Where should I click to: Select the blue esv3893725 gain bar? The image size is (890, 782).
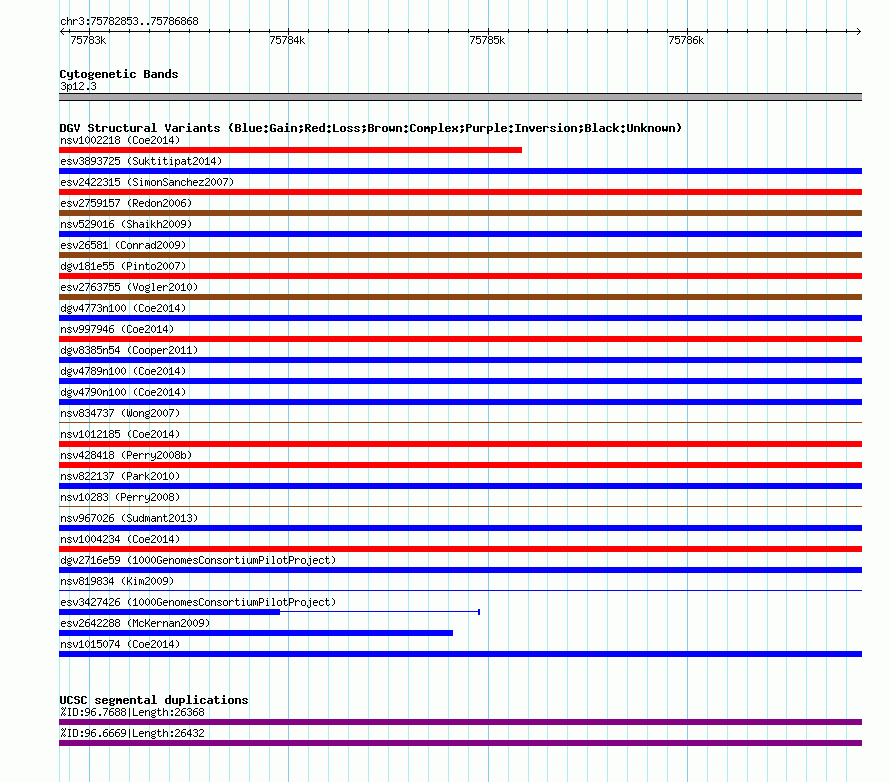click(460, 171)
